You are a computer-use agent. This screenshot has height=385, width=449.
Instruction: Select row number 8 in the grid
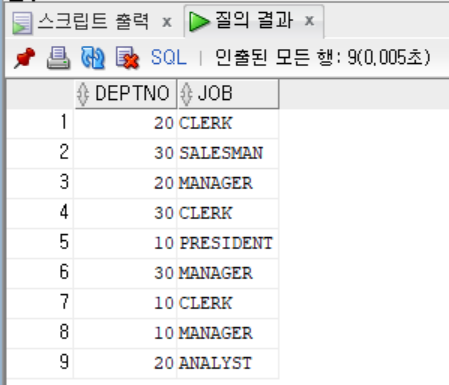click(40, 333)
